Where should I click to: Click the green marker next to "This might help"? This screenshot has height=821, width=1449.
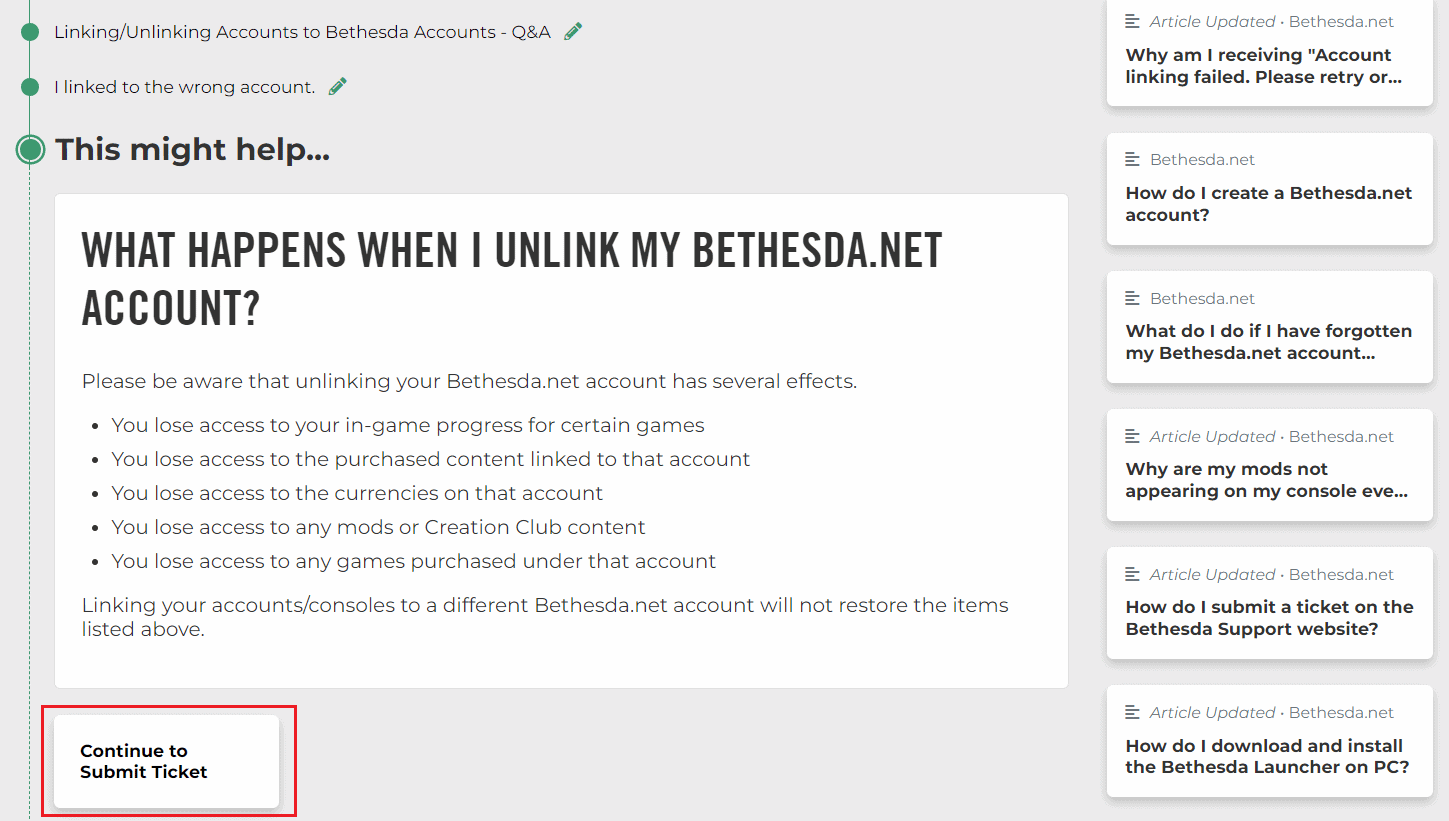(29, 149)
